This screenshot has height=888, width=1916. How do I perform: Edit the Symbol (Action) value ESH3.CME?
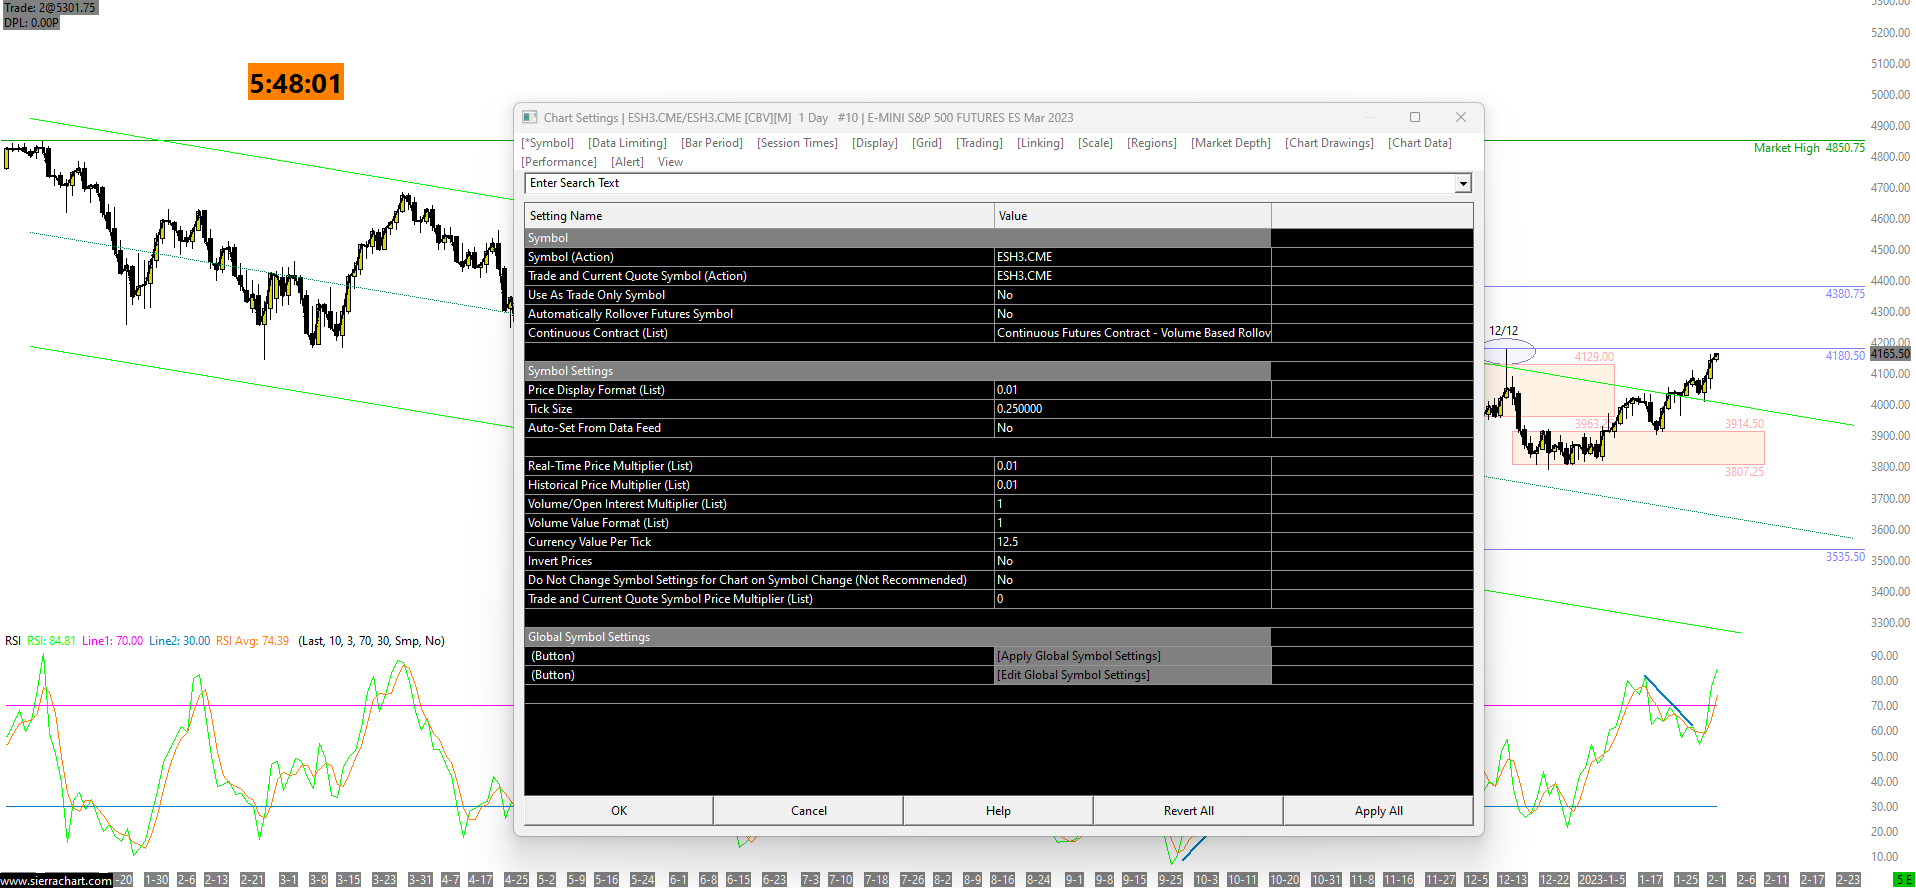1133,257
